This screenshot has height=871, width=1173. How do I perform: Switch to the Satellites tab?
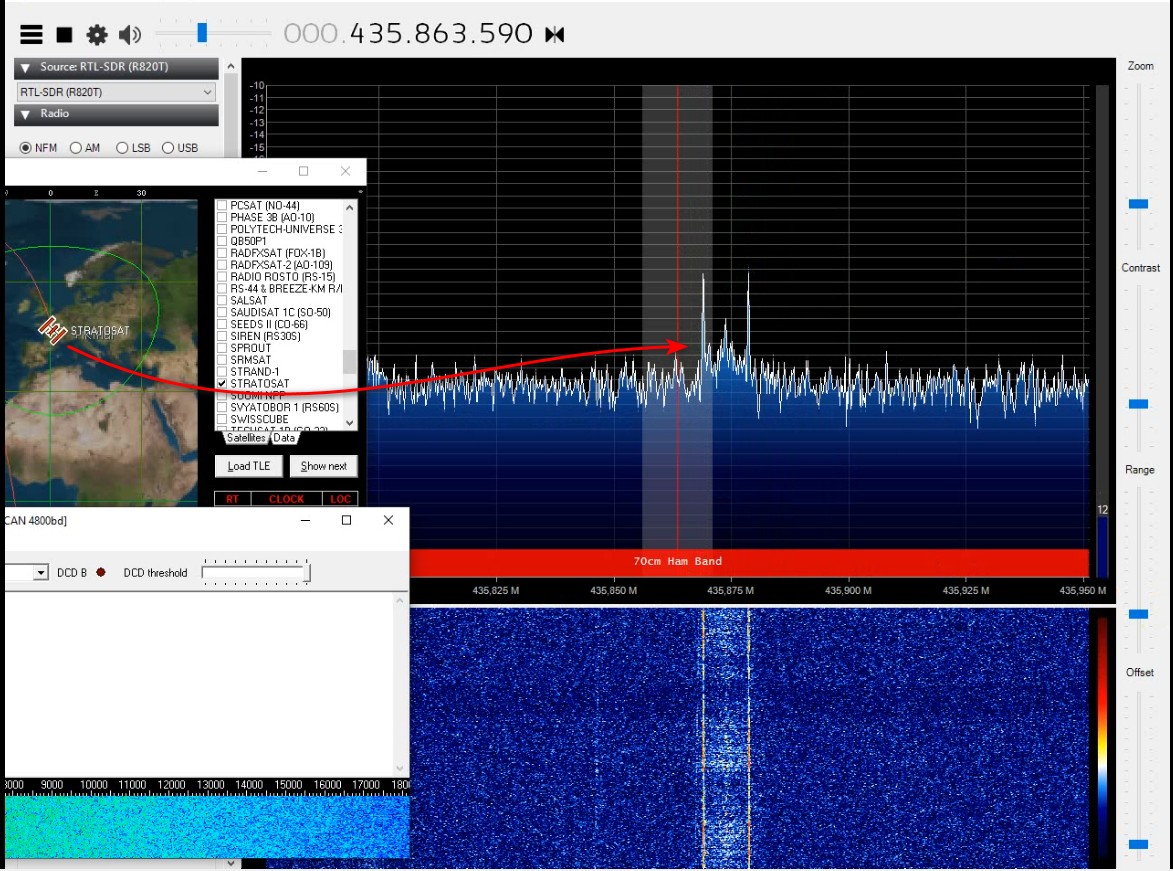[x=246, y=438]
